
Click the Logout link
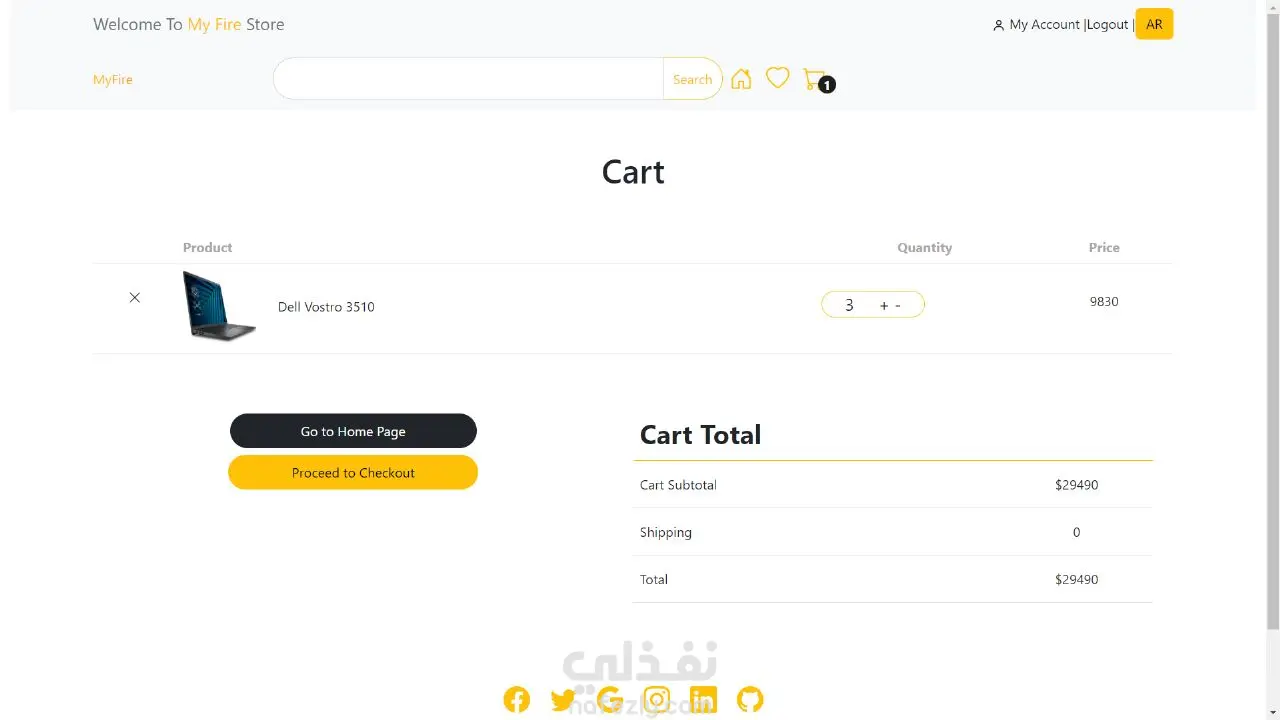point(1107,24)
